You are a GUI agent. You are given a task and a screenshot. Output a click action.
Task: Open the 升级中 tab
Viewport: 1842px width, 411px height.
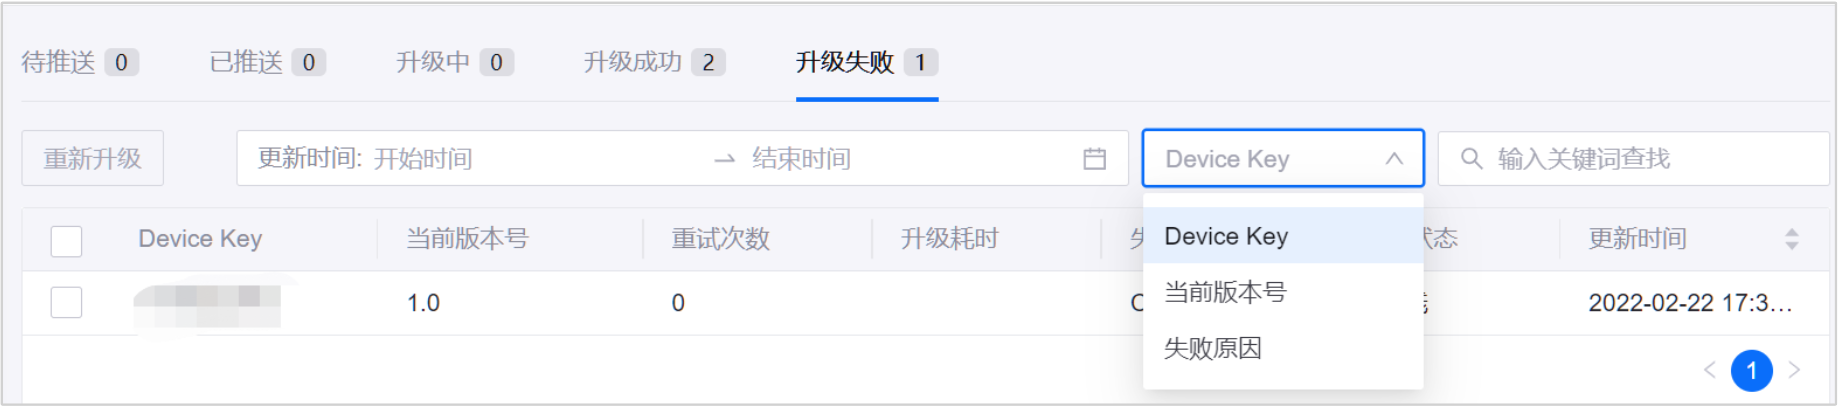(x=455, y=62)
